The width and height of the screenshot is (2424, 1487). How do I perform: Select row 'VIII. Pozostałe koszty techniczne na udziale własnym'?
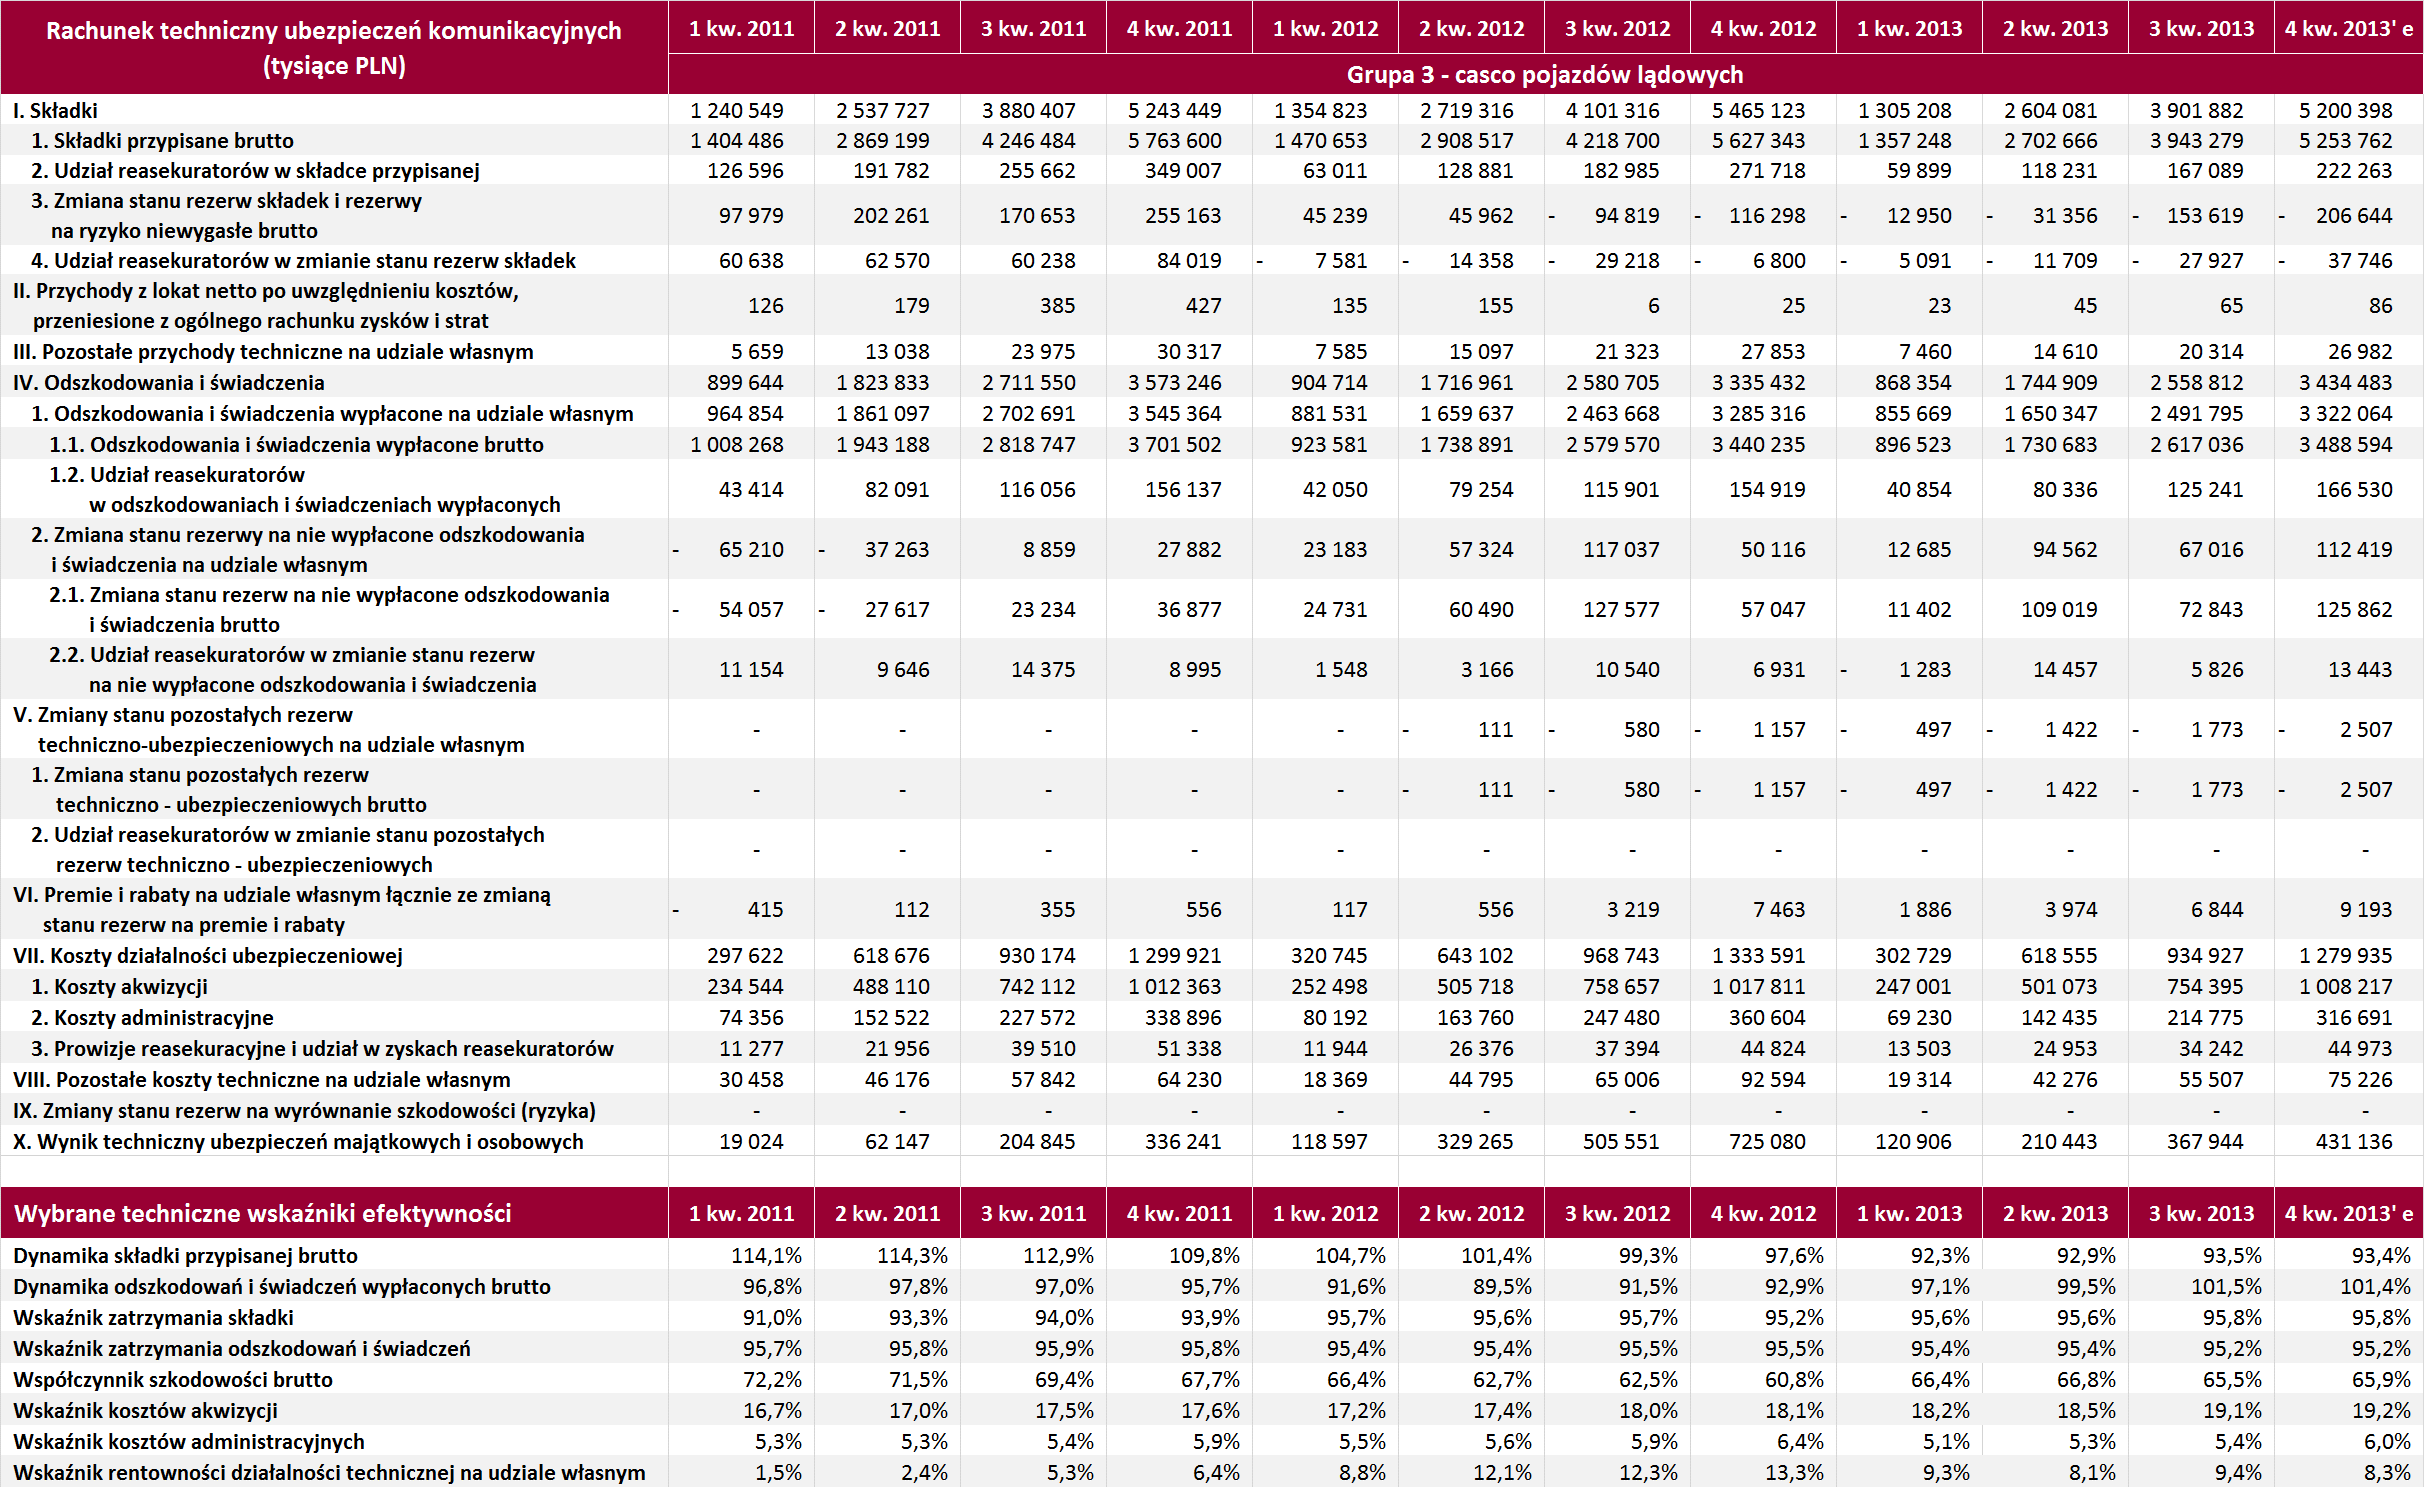tap(261, 1079)
